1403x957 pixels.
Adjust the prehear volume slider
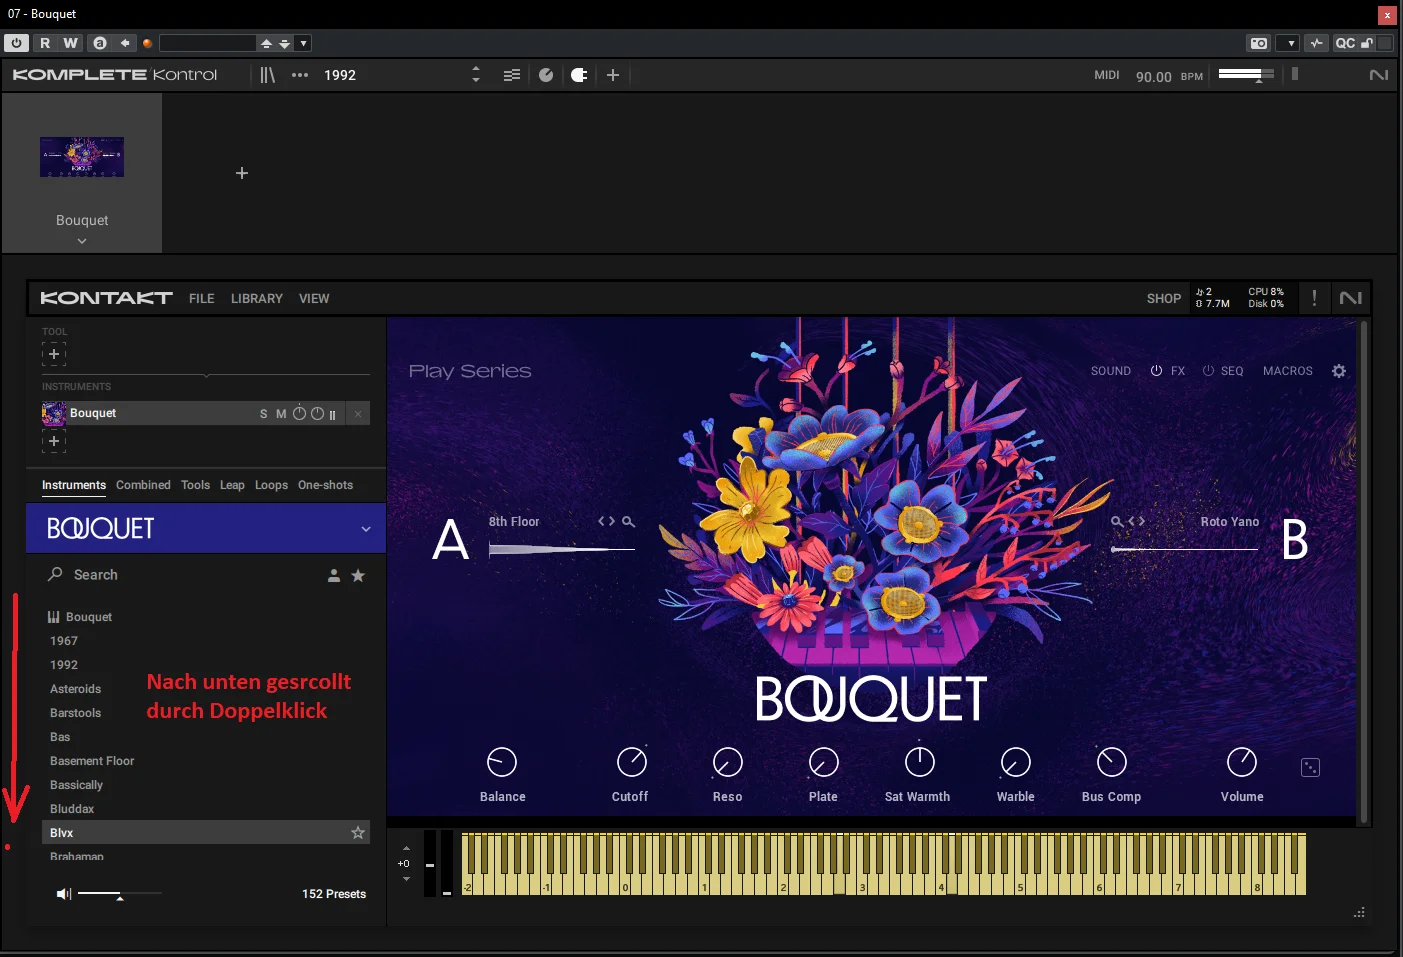pyautogui.click(x=120, y=893)
